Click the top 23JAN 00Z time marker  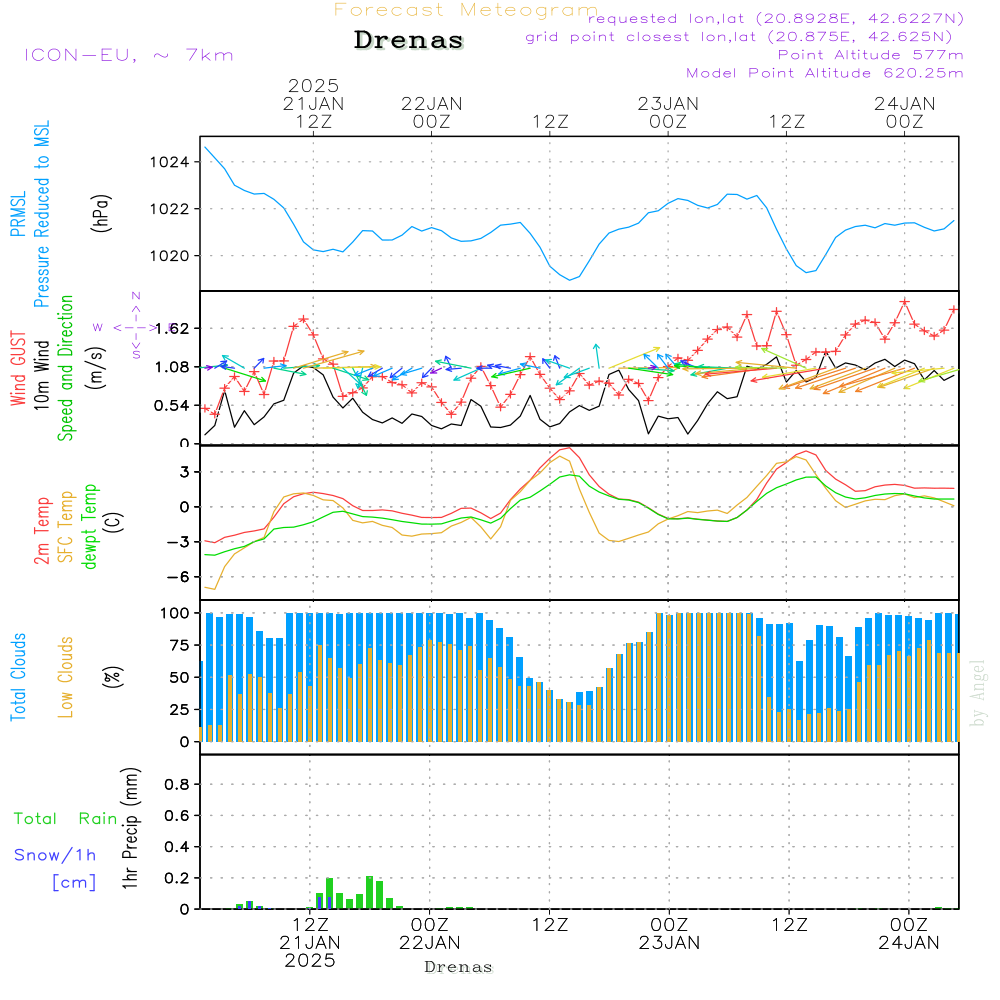668,112
